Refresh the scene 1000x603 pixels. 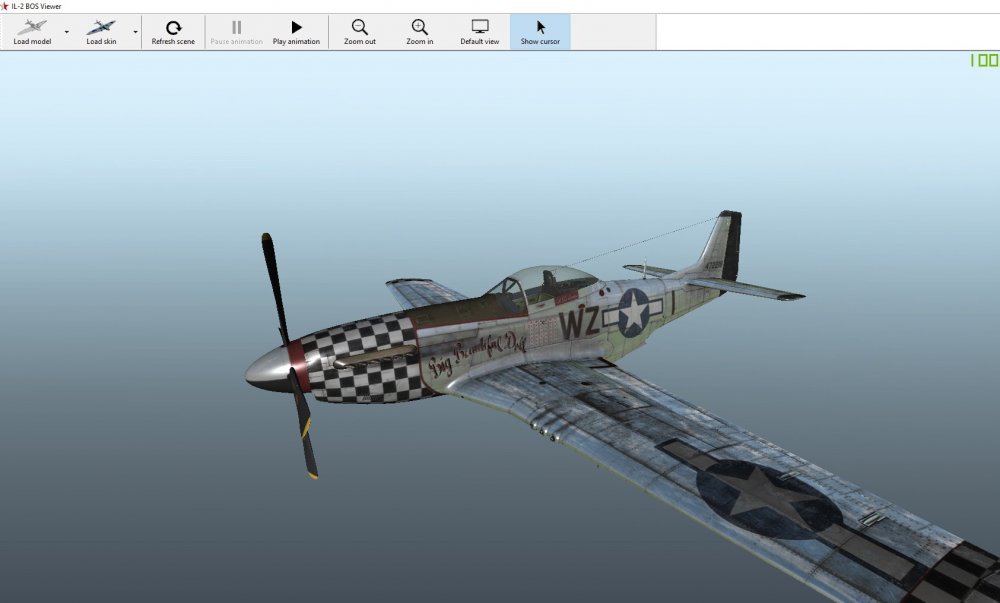[173, 32]
